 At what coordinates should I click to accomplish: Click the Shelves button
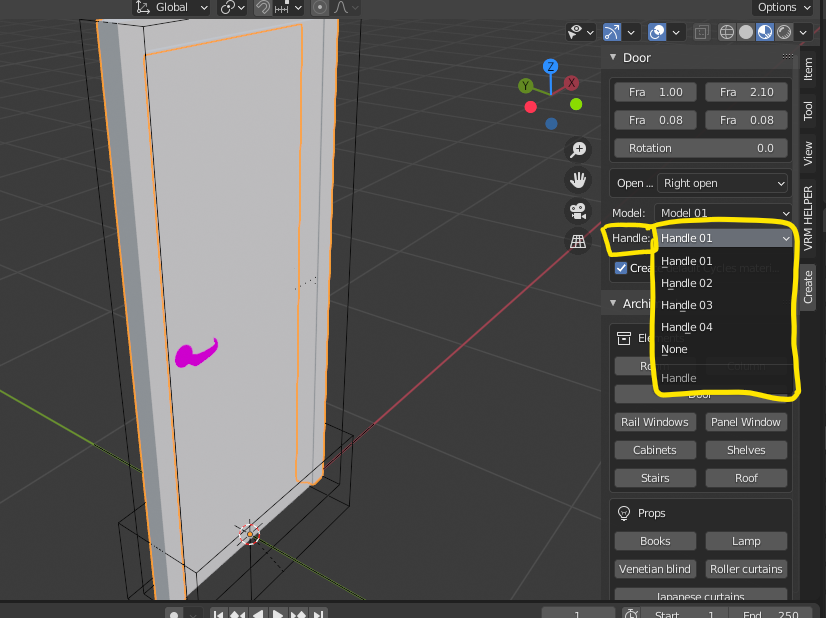(746, 450)
